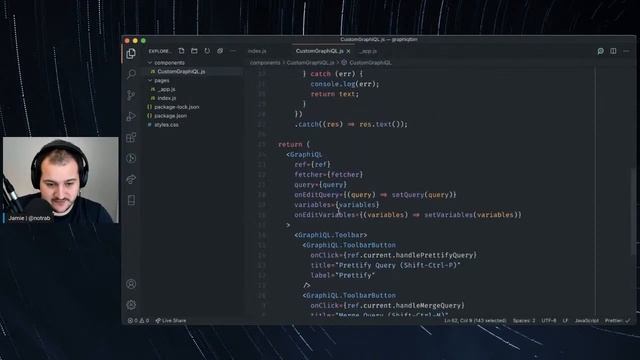This screenshot has height=360, width=640.
Task: Click the EXPLORER panel title
Action: [159, 51]
